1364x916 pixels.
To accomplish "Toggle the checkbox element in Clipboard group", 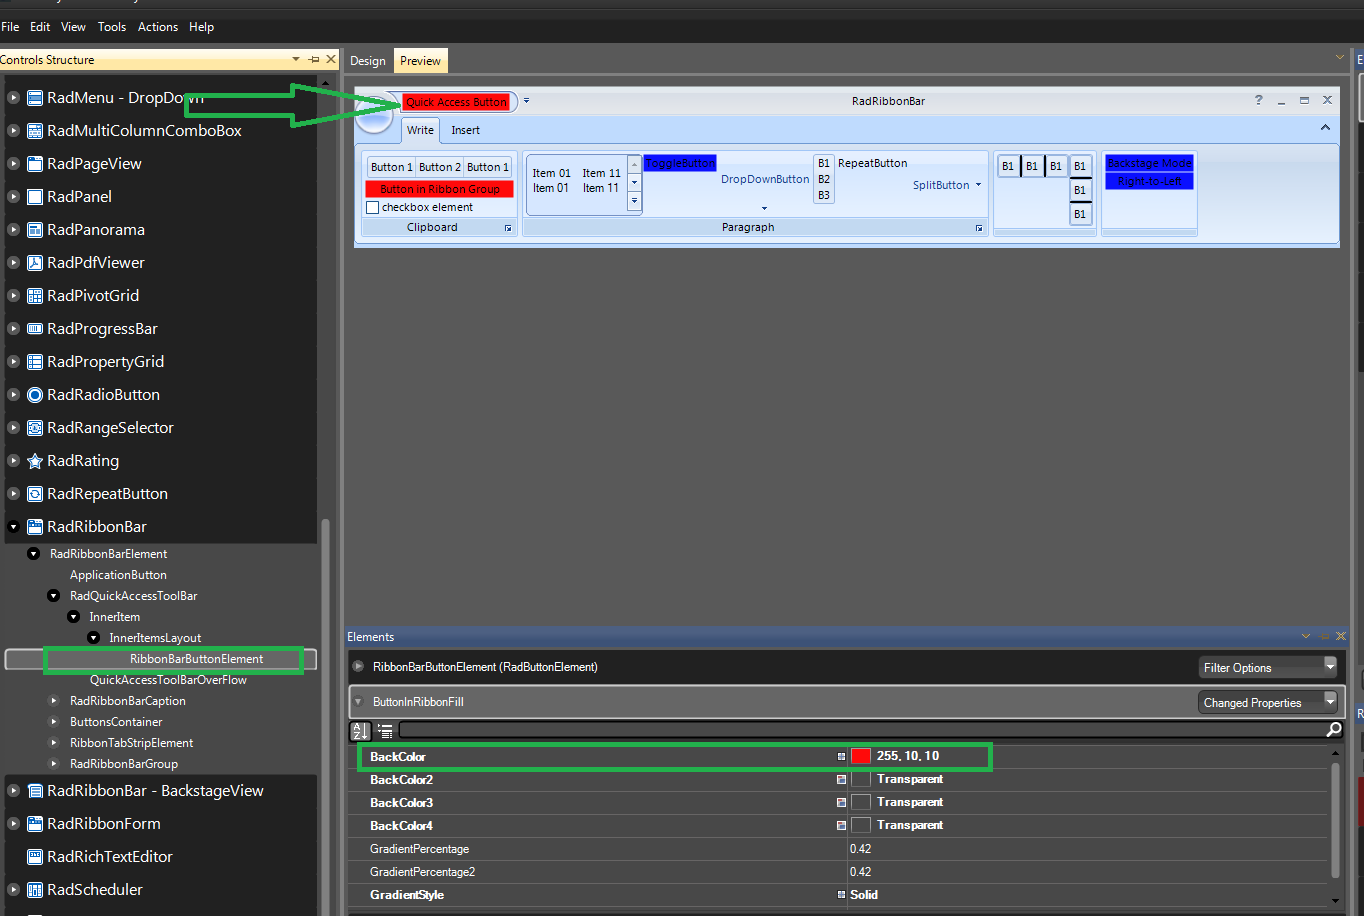I will point(373,208).
